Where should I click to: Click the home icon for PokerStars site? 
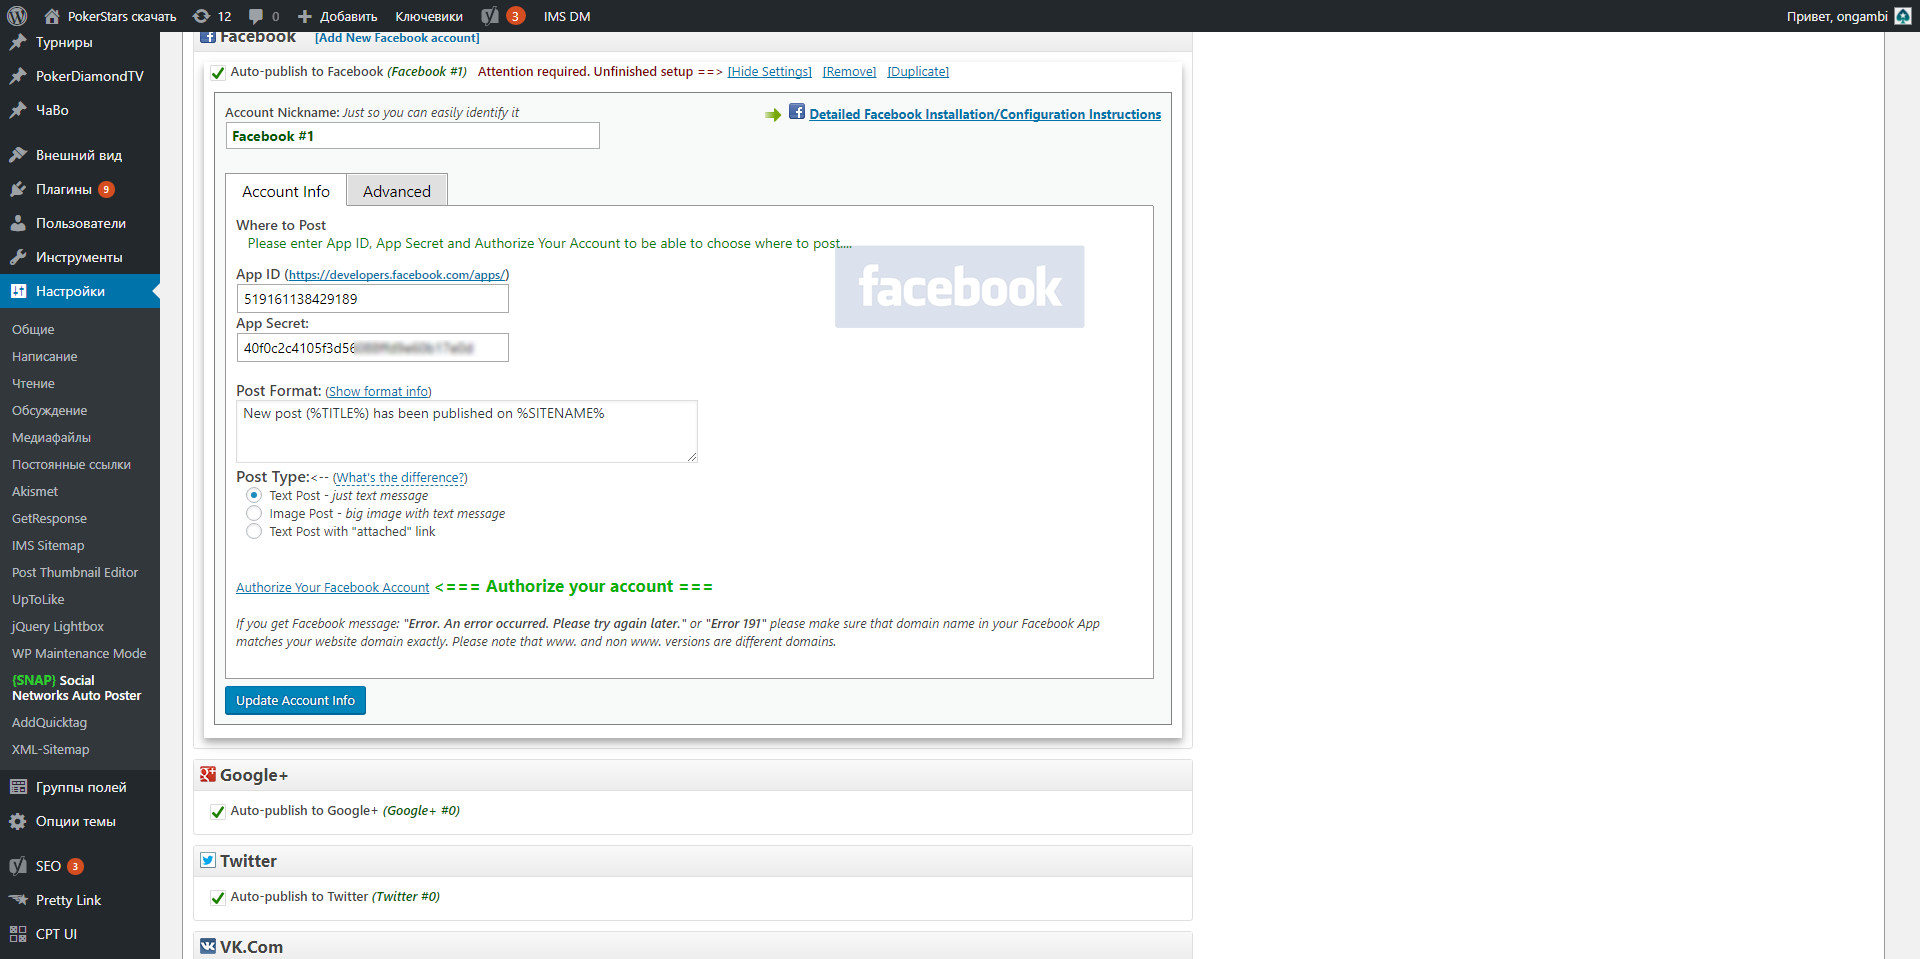click(52, 16)
